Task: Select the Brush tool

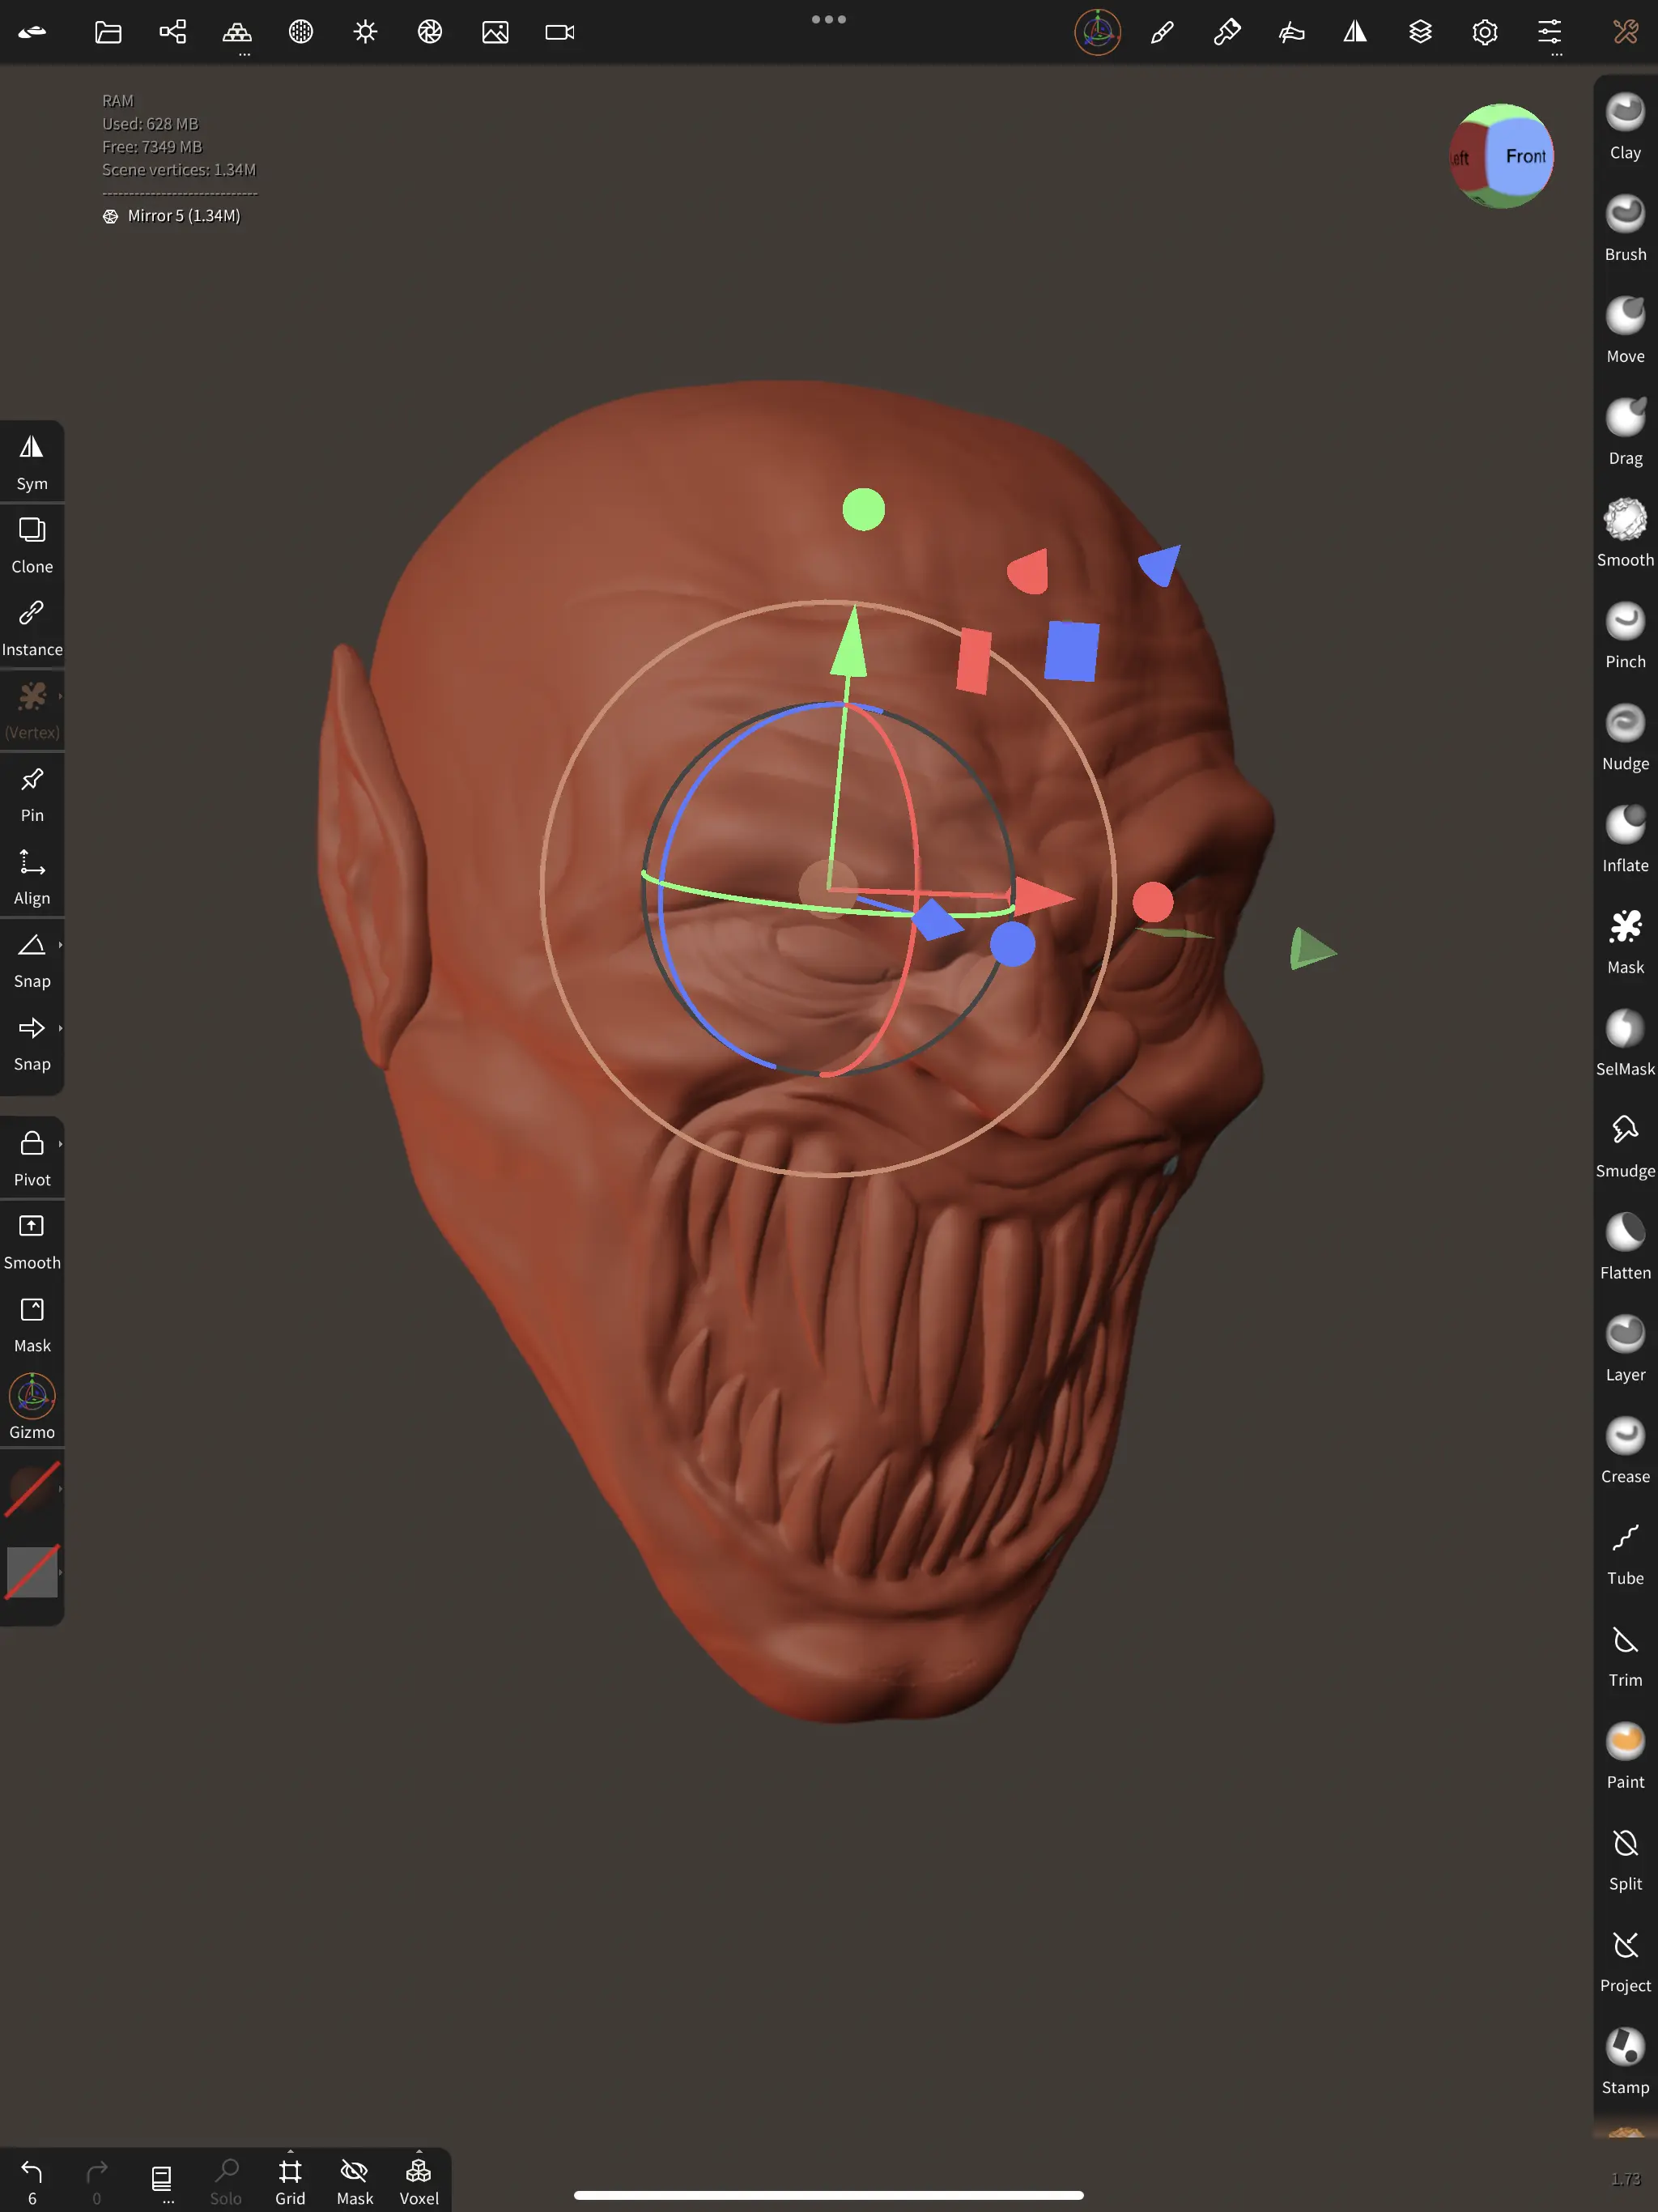Action: point(1625,228)
